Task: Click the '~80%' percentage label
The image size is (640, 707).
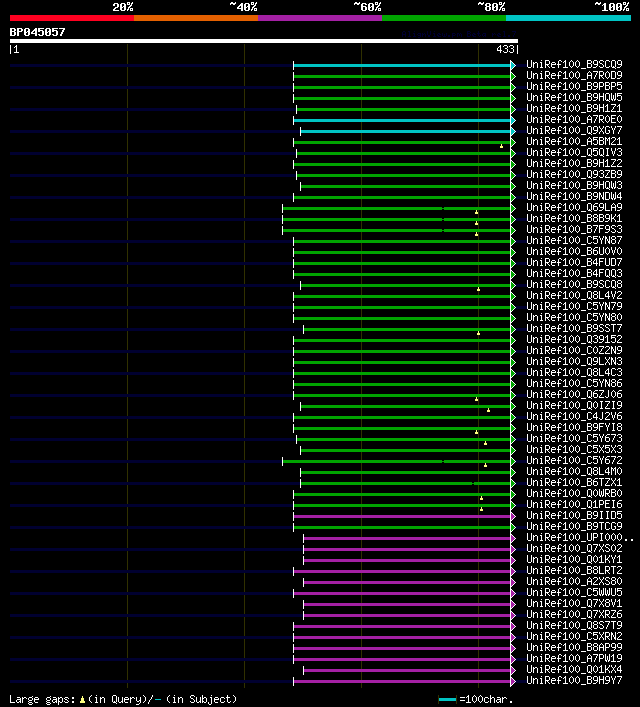Action: tap(492, 7)
